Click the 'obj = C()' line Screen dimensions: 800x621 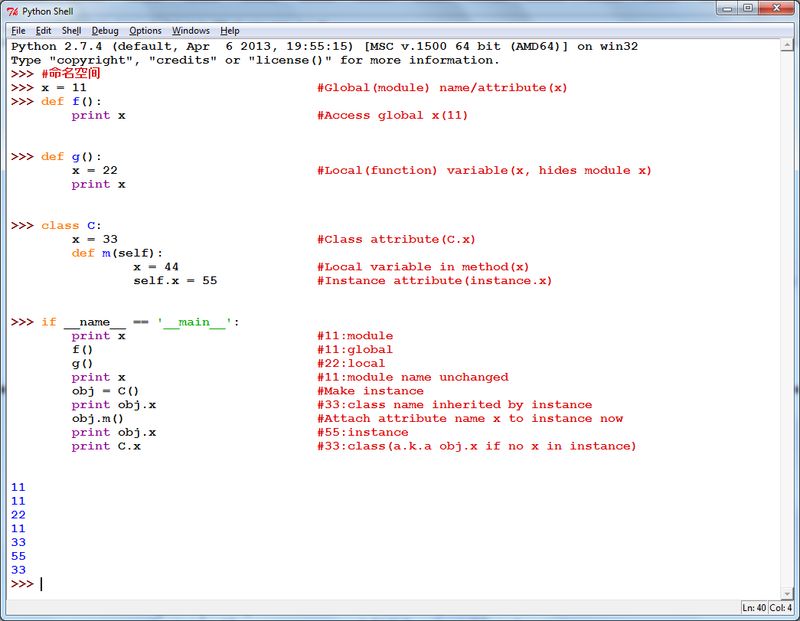(x=105, y=391)
